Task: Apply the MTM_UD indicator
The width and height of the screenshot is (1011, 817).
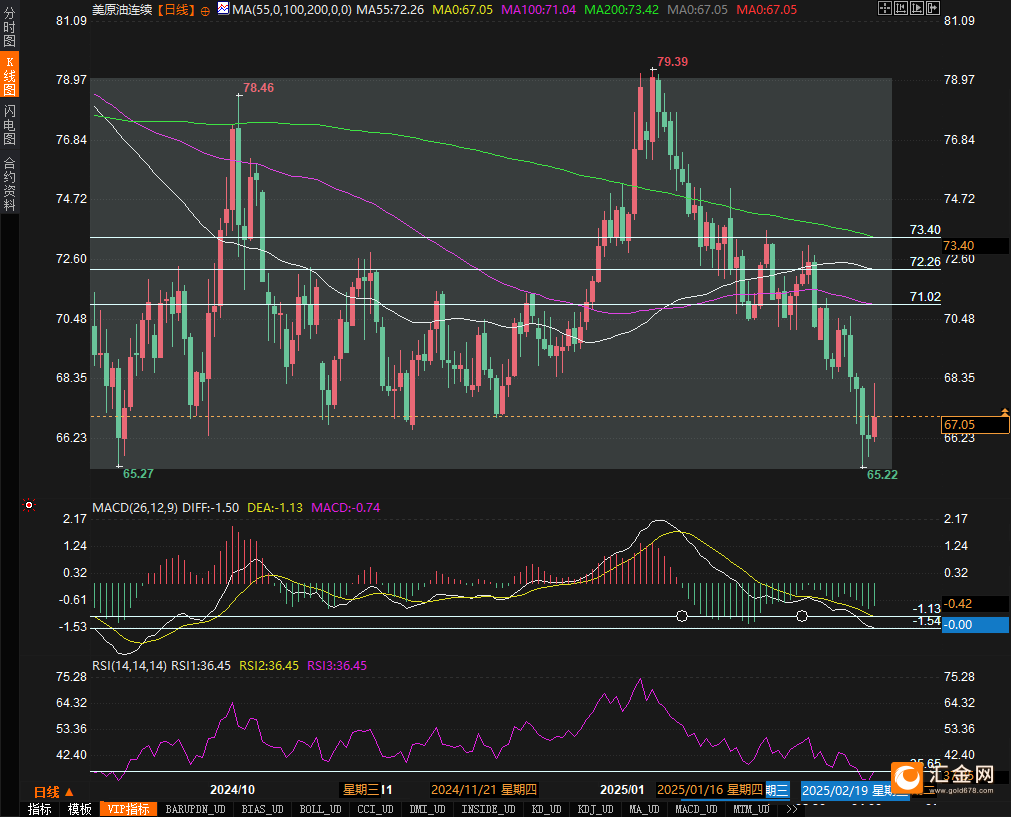Action: (751, 809)
